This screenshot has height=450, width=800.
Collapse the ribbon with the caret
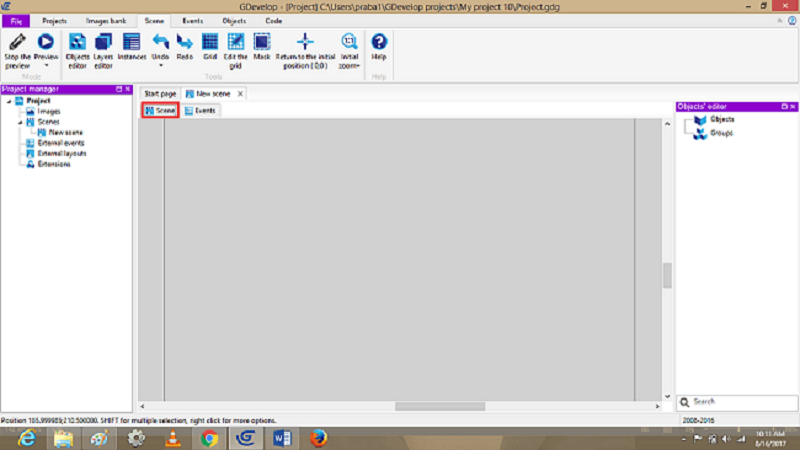(780, 21)
